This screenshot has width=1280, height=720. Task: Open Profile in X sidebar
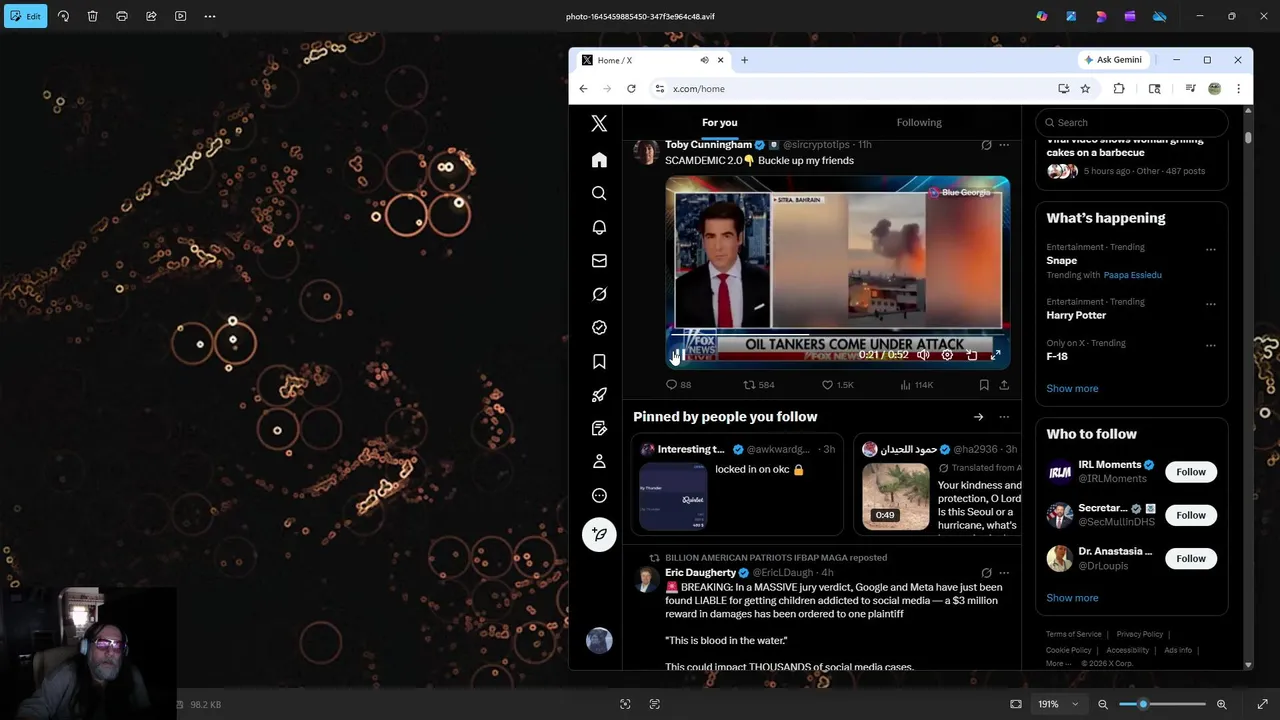pos(599,461)
